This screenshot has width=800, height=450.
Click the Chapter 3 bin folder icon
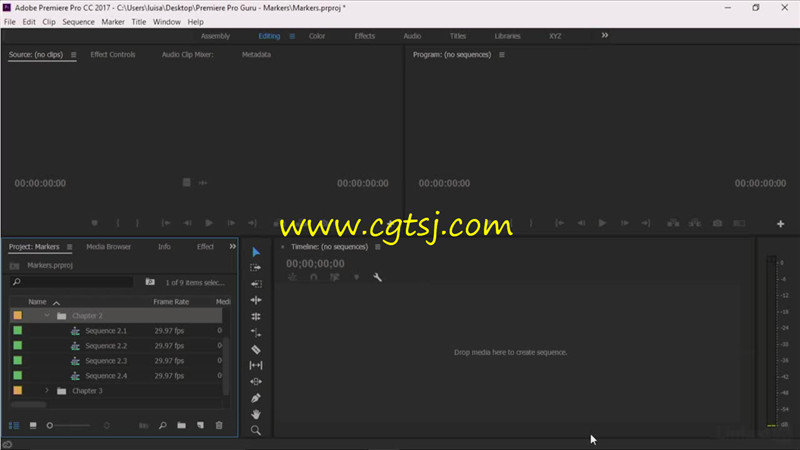click(x=62, y=391)
